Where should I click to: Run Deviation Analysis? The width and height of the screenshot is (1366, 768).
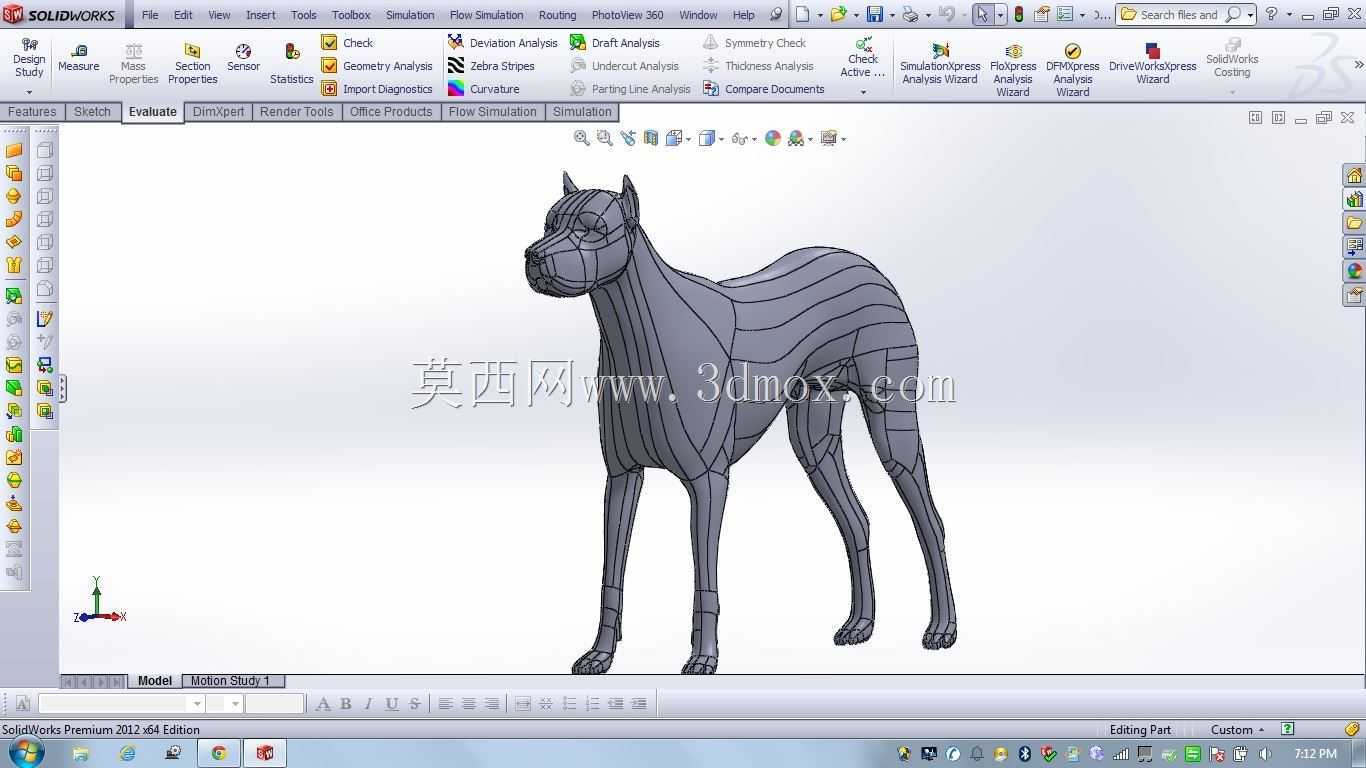tap(503, 42)
